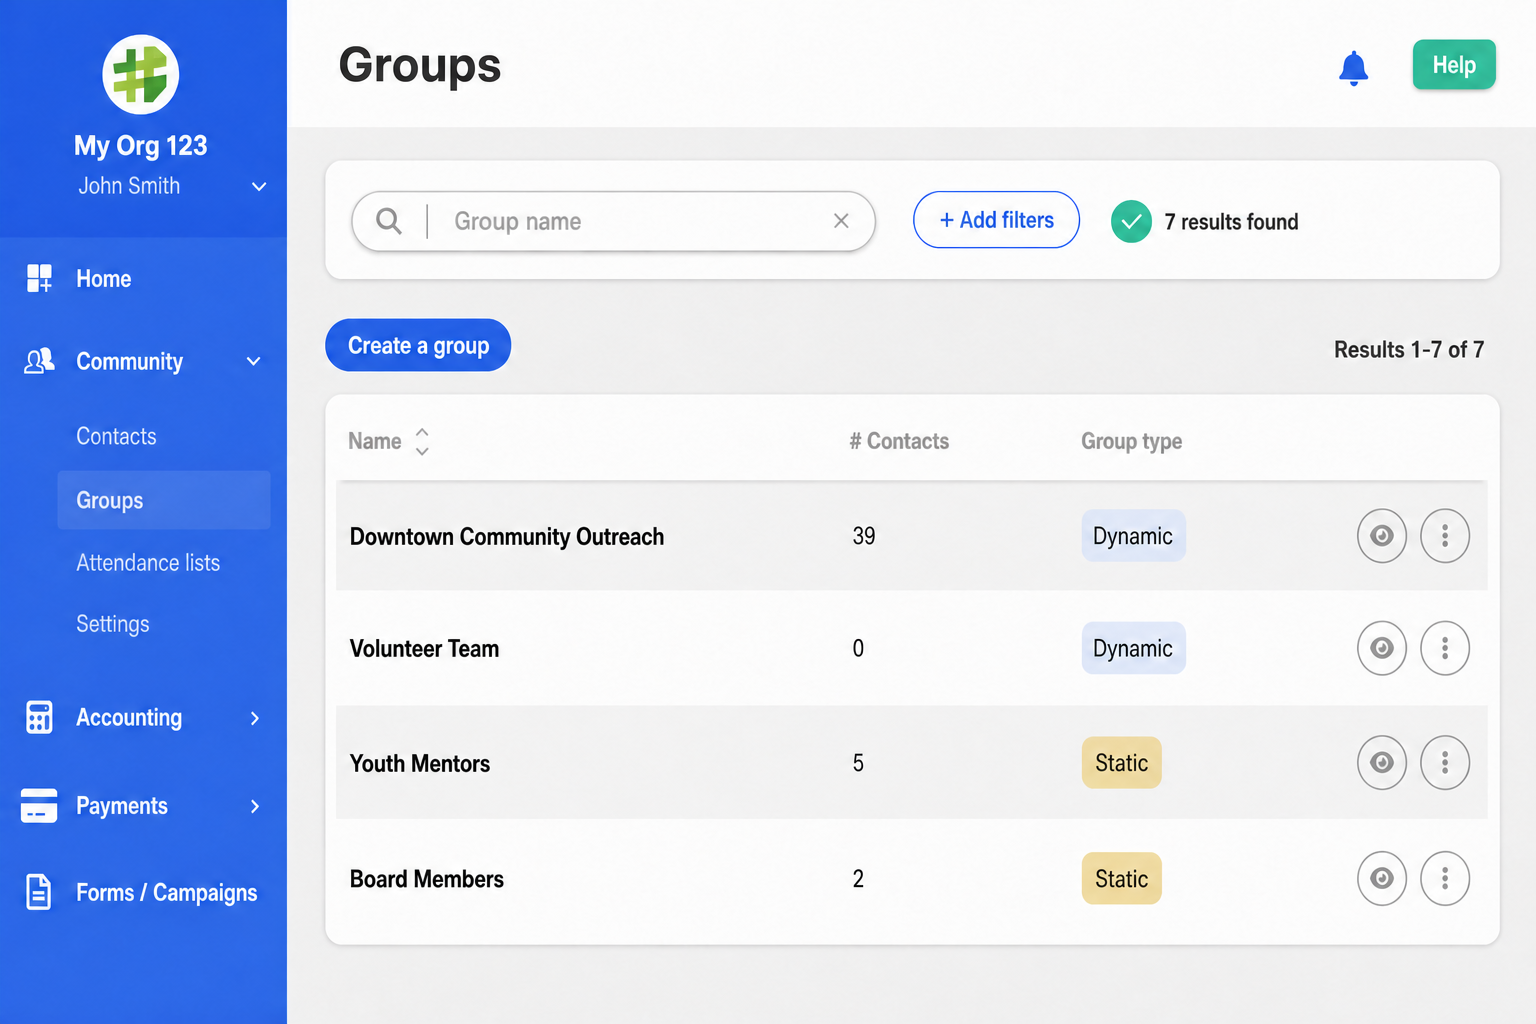
Task: Open the Contacts submenu item
Action: [116, 436]
